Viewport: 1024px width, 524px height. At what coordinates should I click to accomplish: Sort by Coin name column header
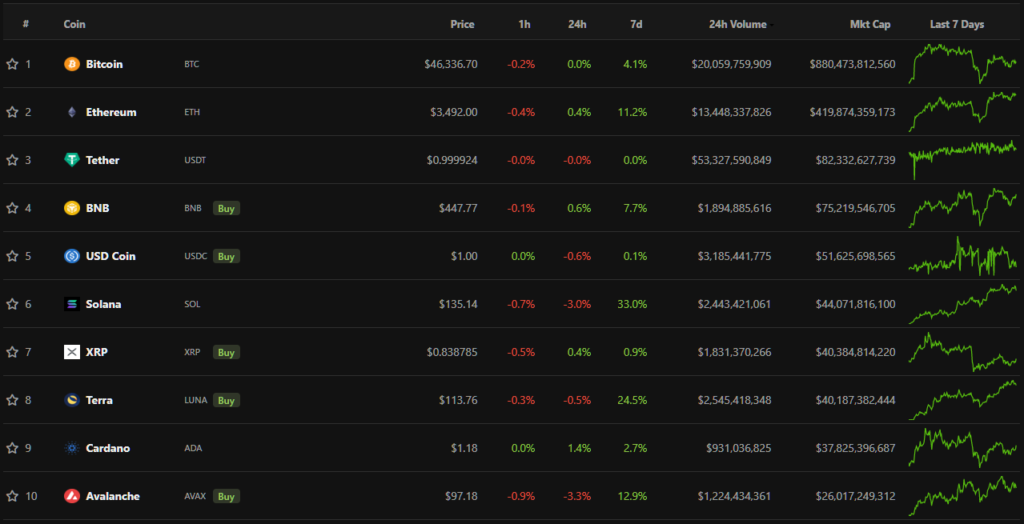click(74, 24)
